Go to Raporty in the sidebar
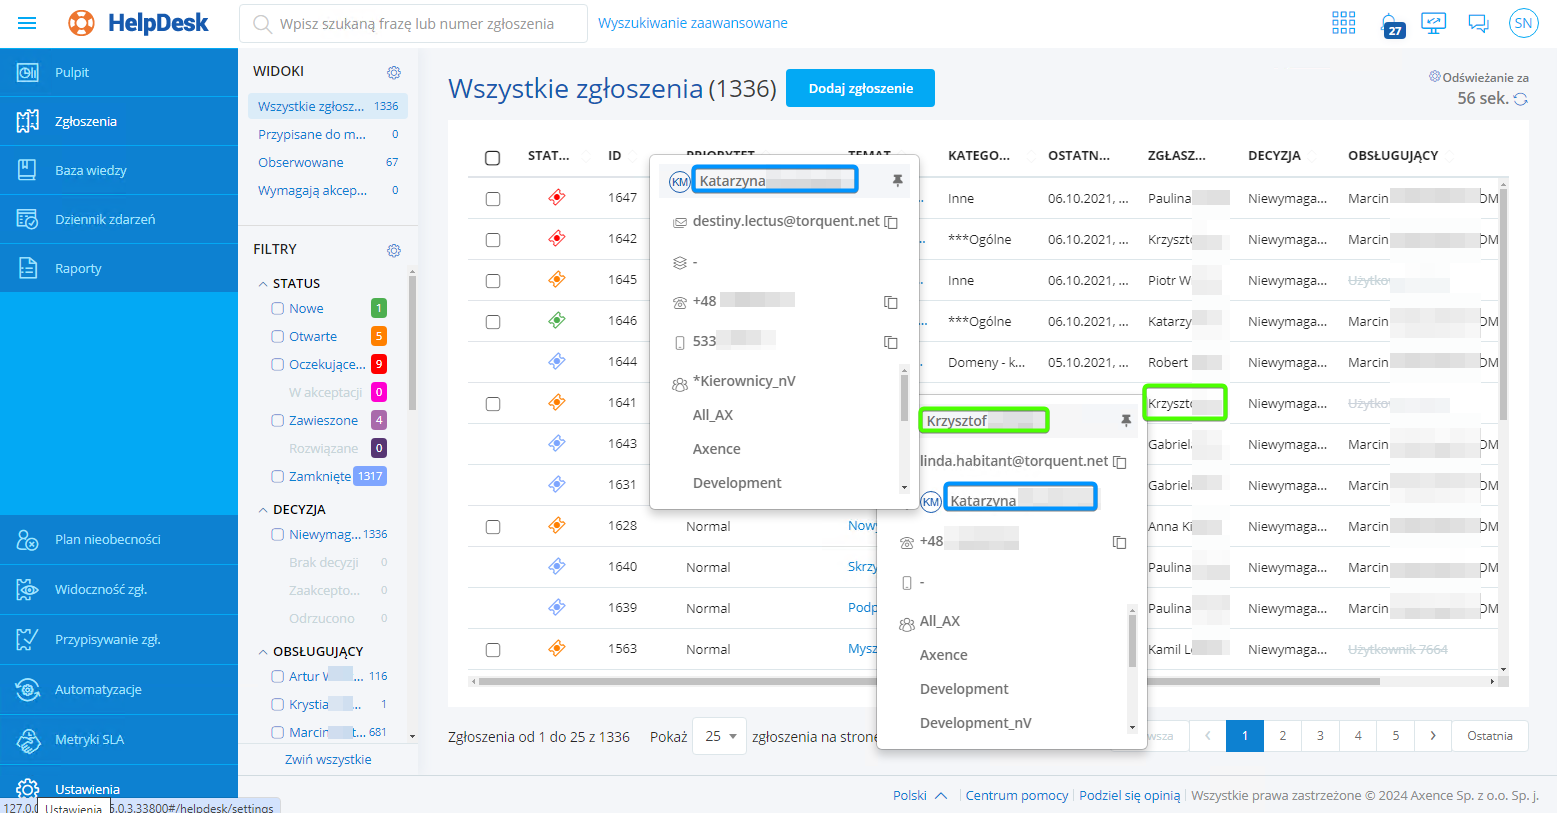 78,269
